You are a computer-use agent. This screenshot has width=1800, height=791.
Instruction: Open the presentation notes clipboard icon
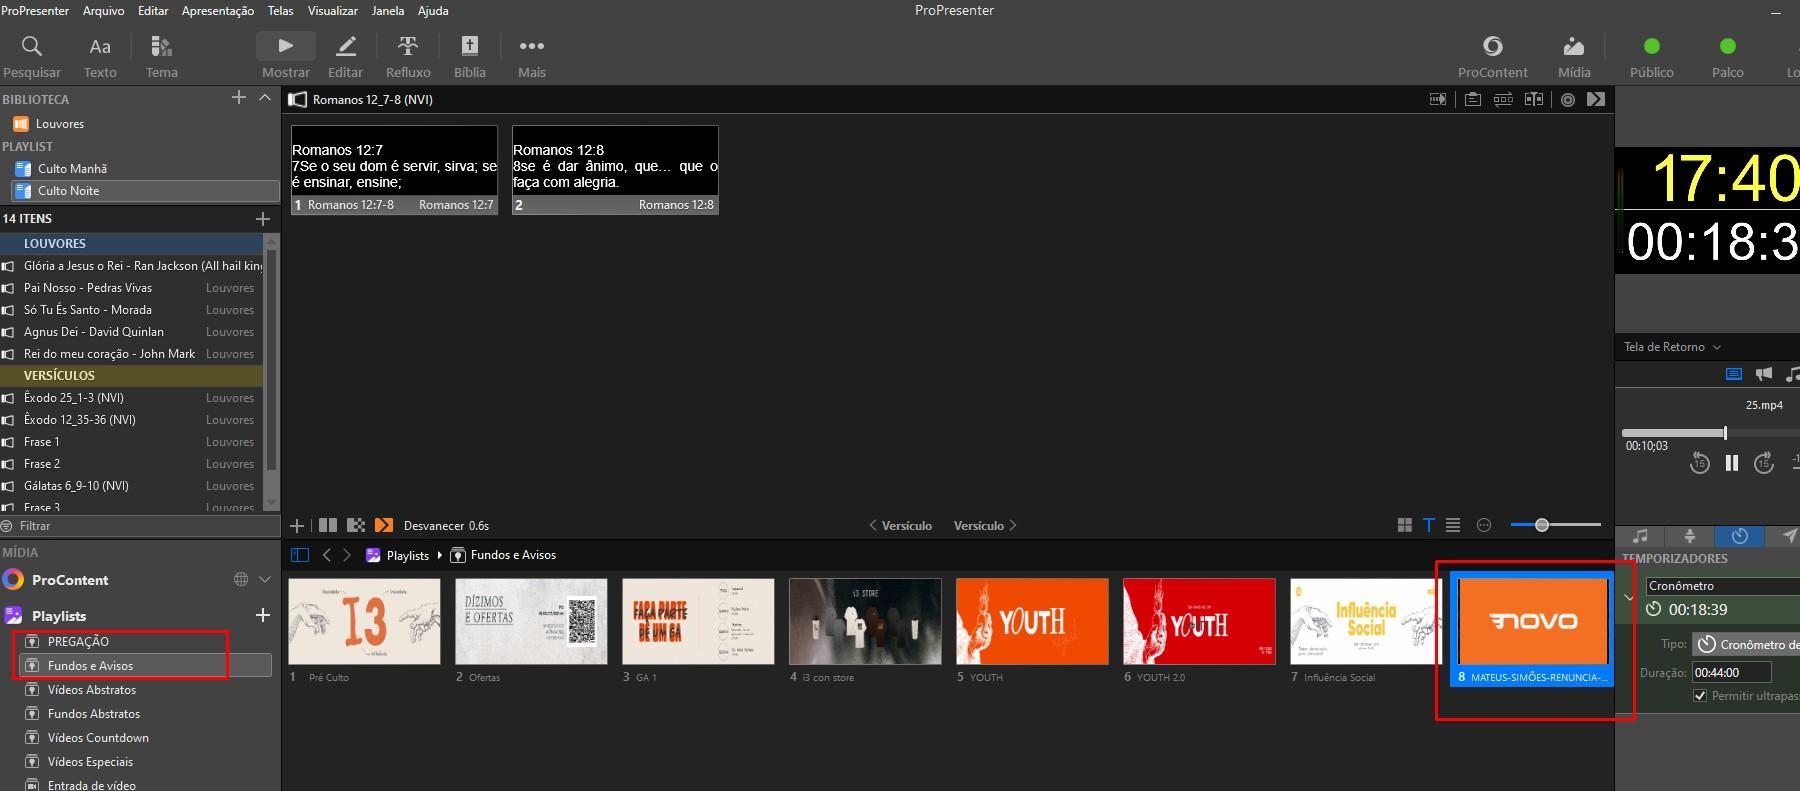coord(1472,99)
